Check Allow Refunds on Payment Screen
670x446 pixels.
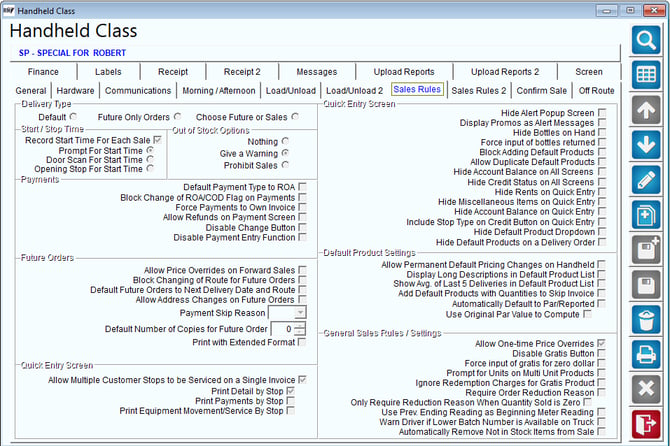(303, 217)
